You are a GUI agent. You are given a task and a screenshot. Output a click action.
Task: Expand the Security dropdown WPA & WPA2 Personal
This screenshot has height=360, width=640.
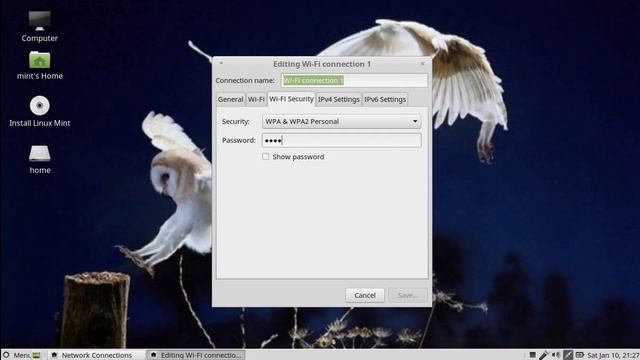point(341,121)
